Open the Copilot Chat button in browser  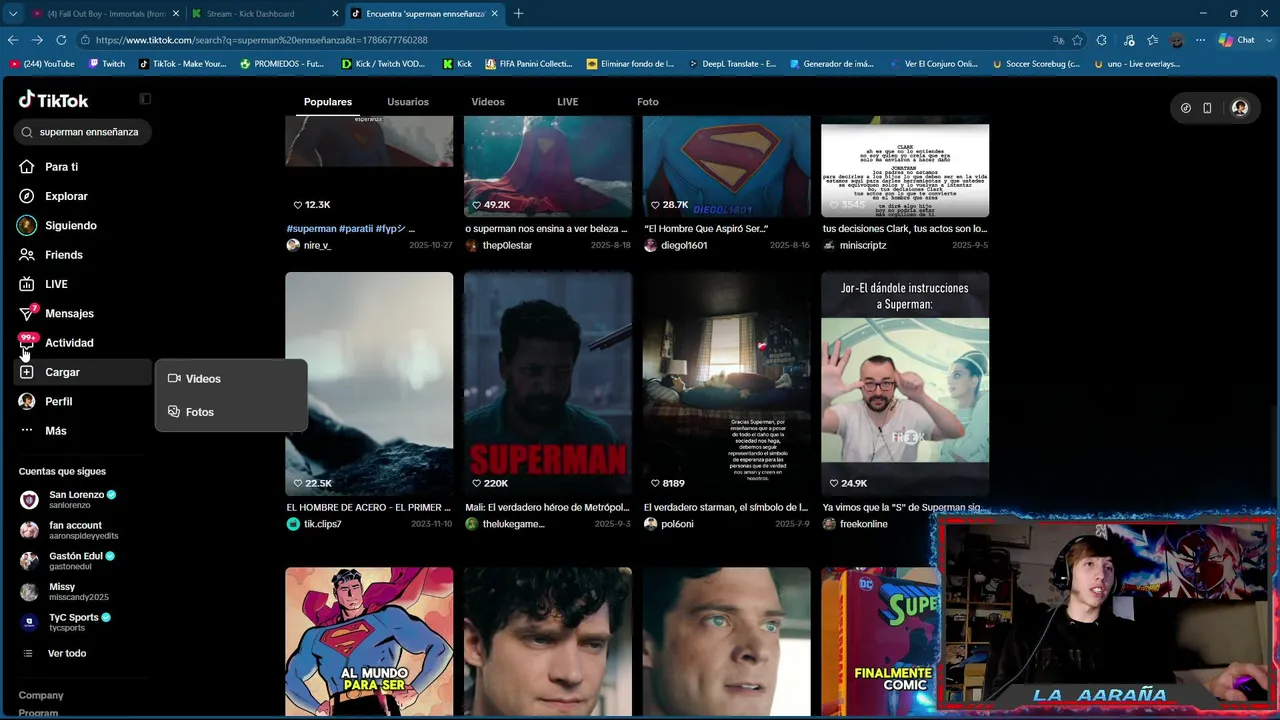coord(1237,40)
